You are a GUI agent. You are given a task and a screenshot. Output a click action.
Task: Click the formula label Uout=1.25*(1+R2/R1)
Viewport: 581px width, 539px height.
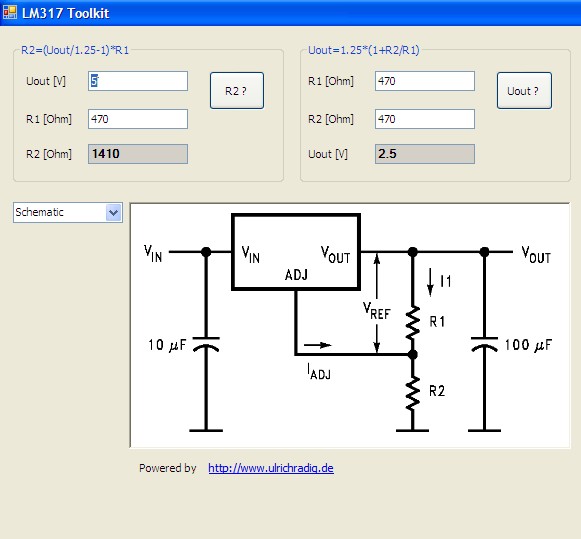[364, 50]
